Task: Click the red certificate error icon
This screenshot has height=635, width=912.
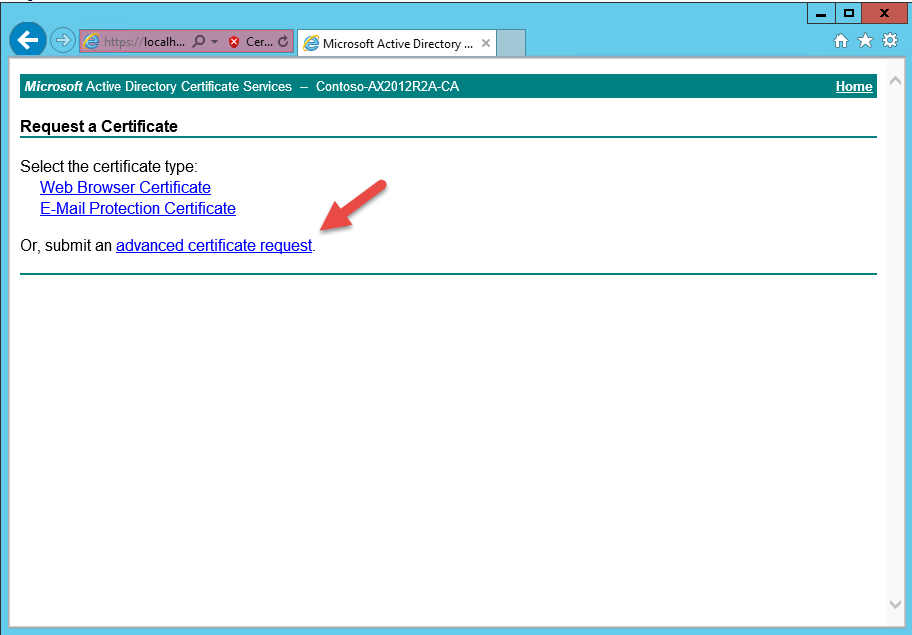Action: point(234,42)
